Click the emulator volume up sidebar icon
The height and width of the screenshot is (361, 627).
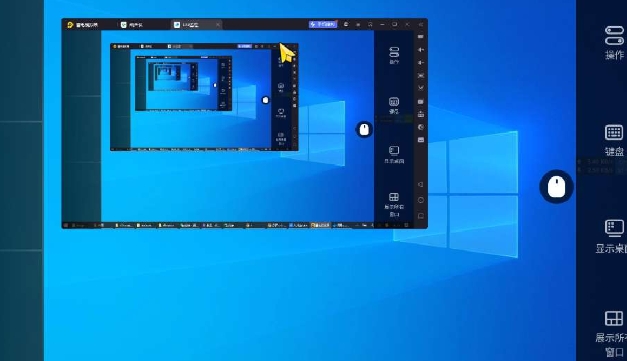pyautogui.click(x=421, y=50)
